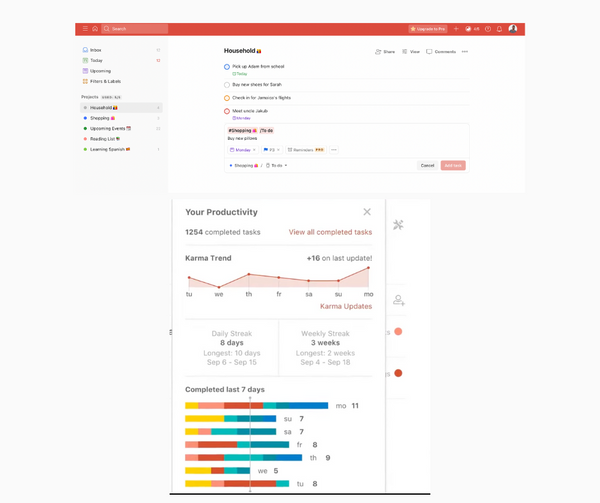Image resolution: width=600 pixels, height=503 pixels.
Task: Open the P3 priority picker chip
Action: tap(270, 150)
